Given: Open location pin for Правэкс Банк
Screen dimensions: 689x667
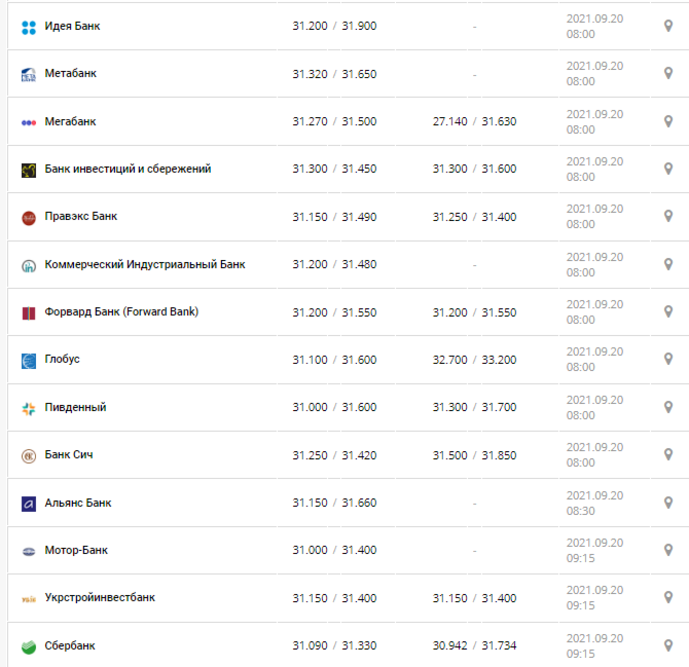Looking at the screenshot, I should pos(668,216).
